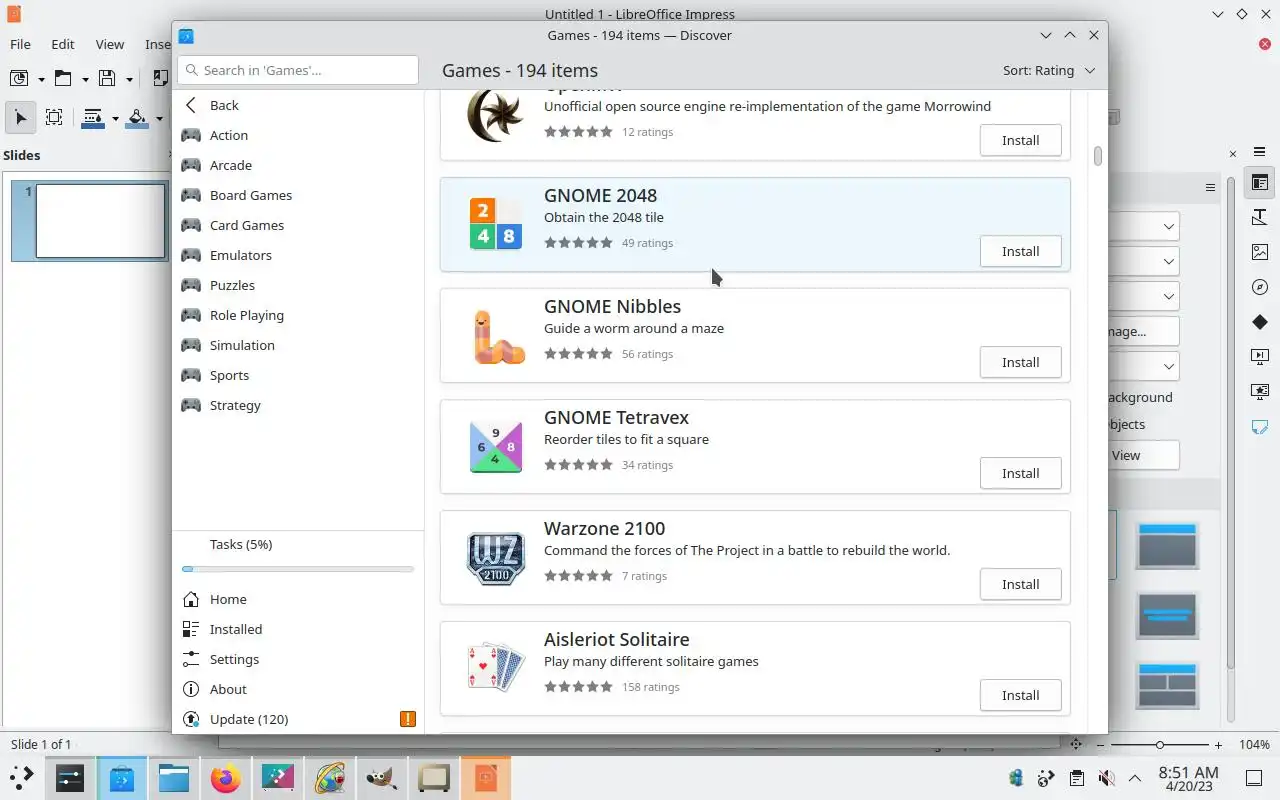Click Impress New presentation icon

click(18, 78)
